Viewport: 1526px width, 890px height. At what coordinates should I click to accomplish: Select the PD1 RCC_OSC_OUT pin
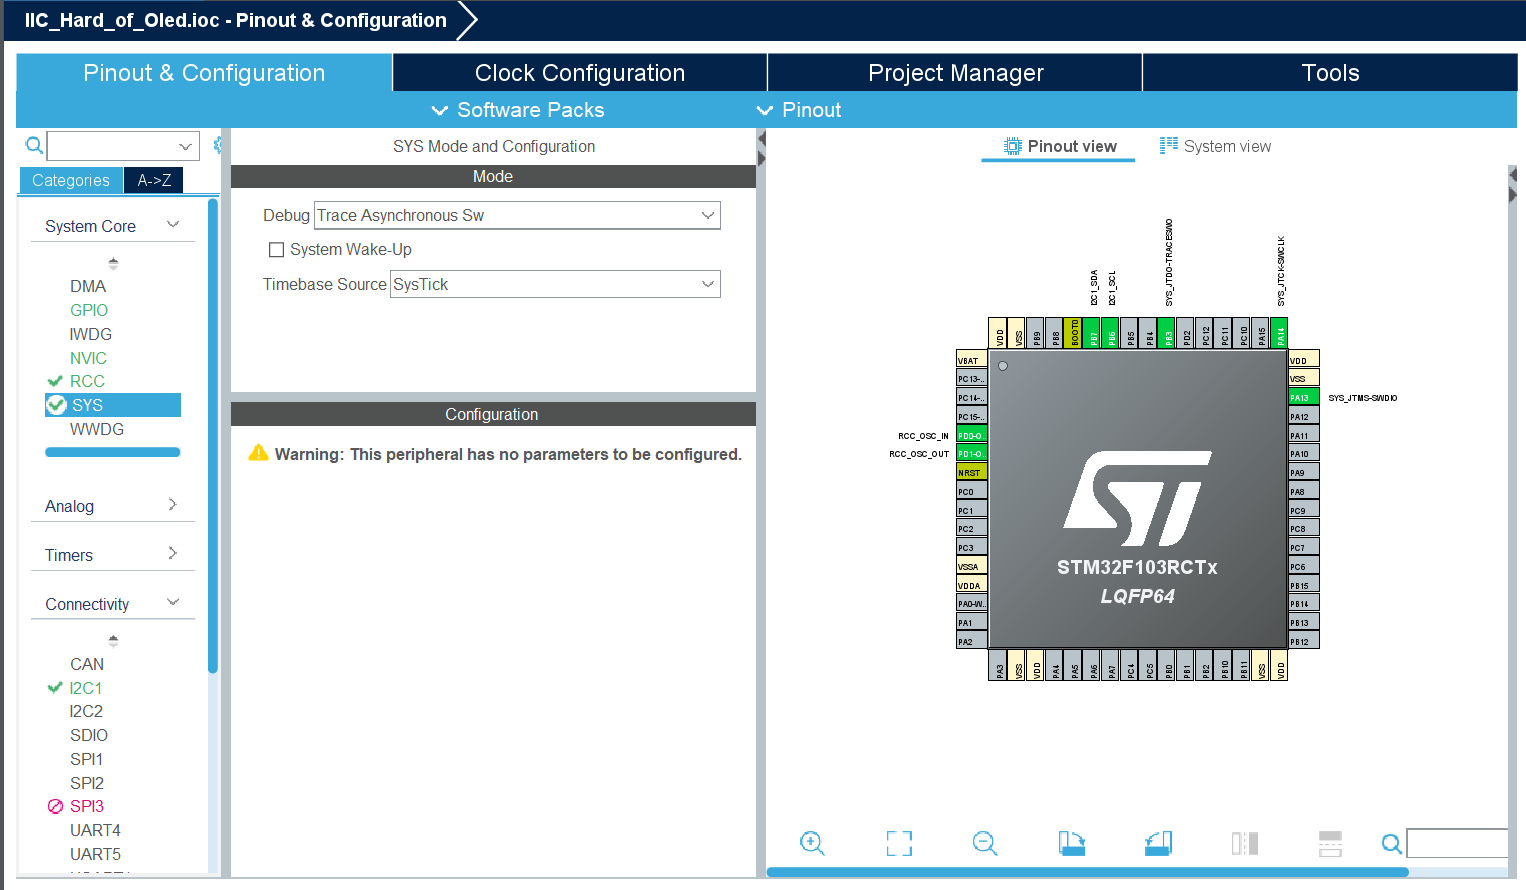tap(972, 454)
